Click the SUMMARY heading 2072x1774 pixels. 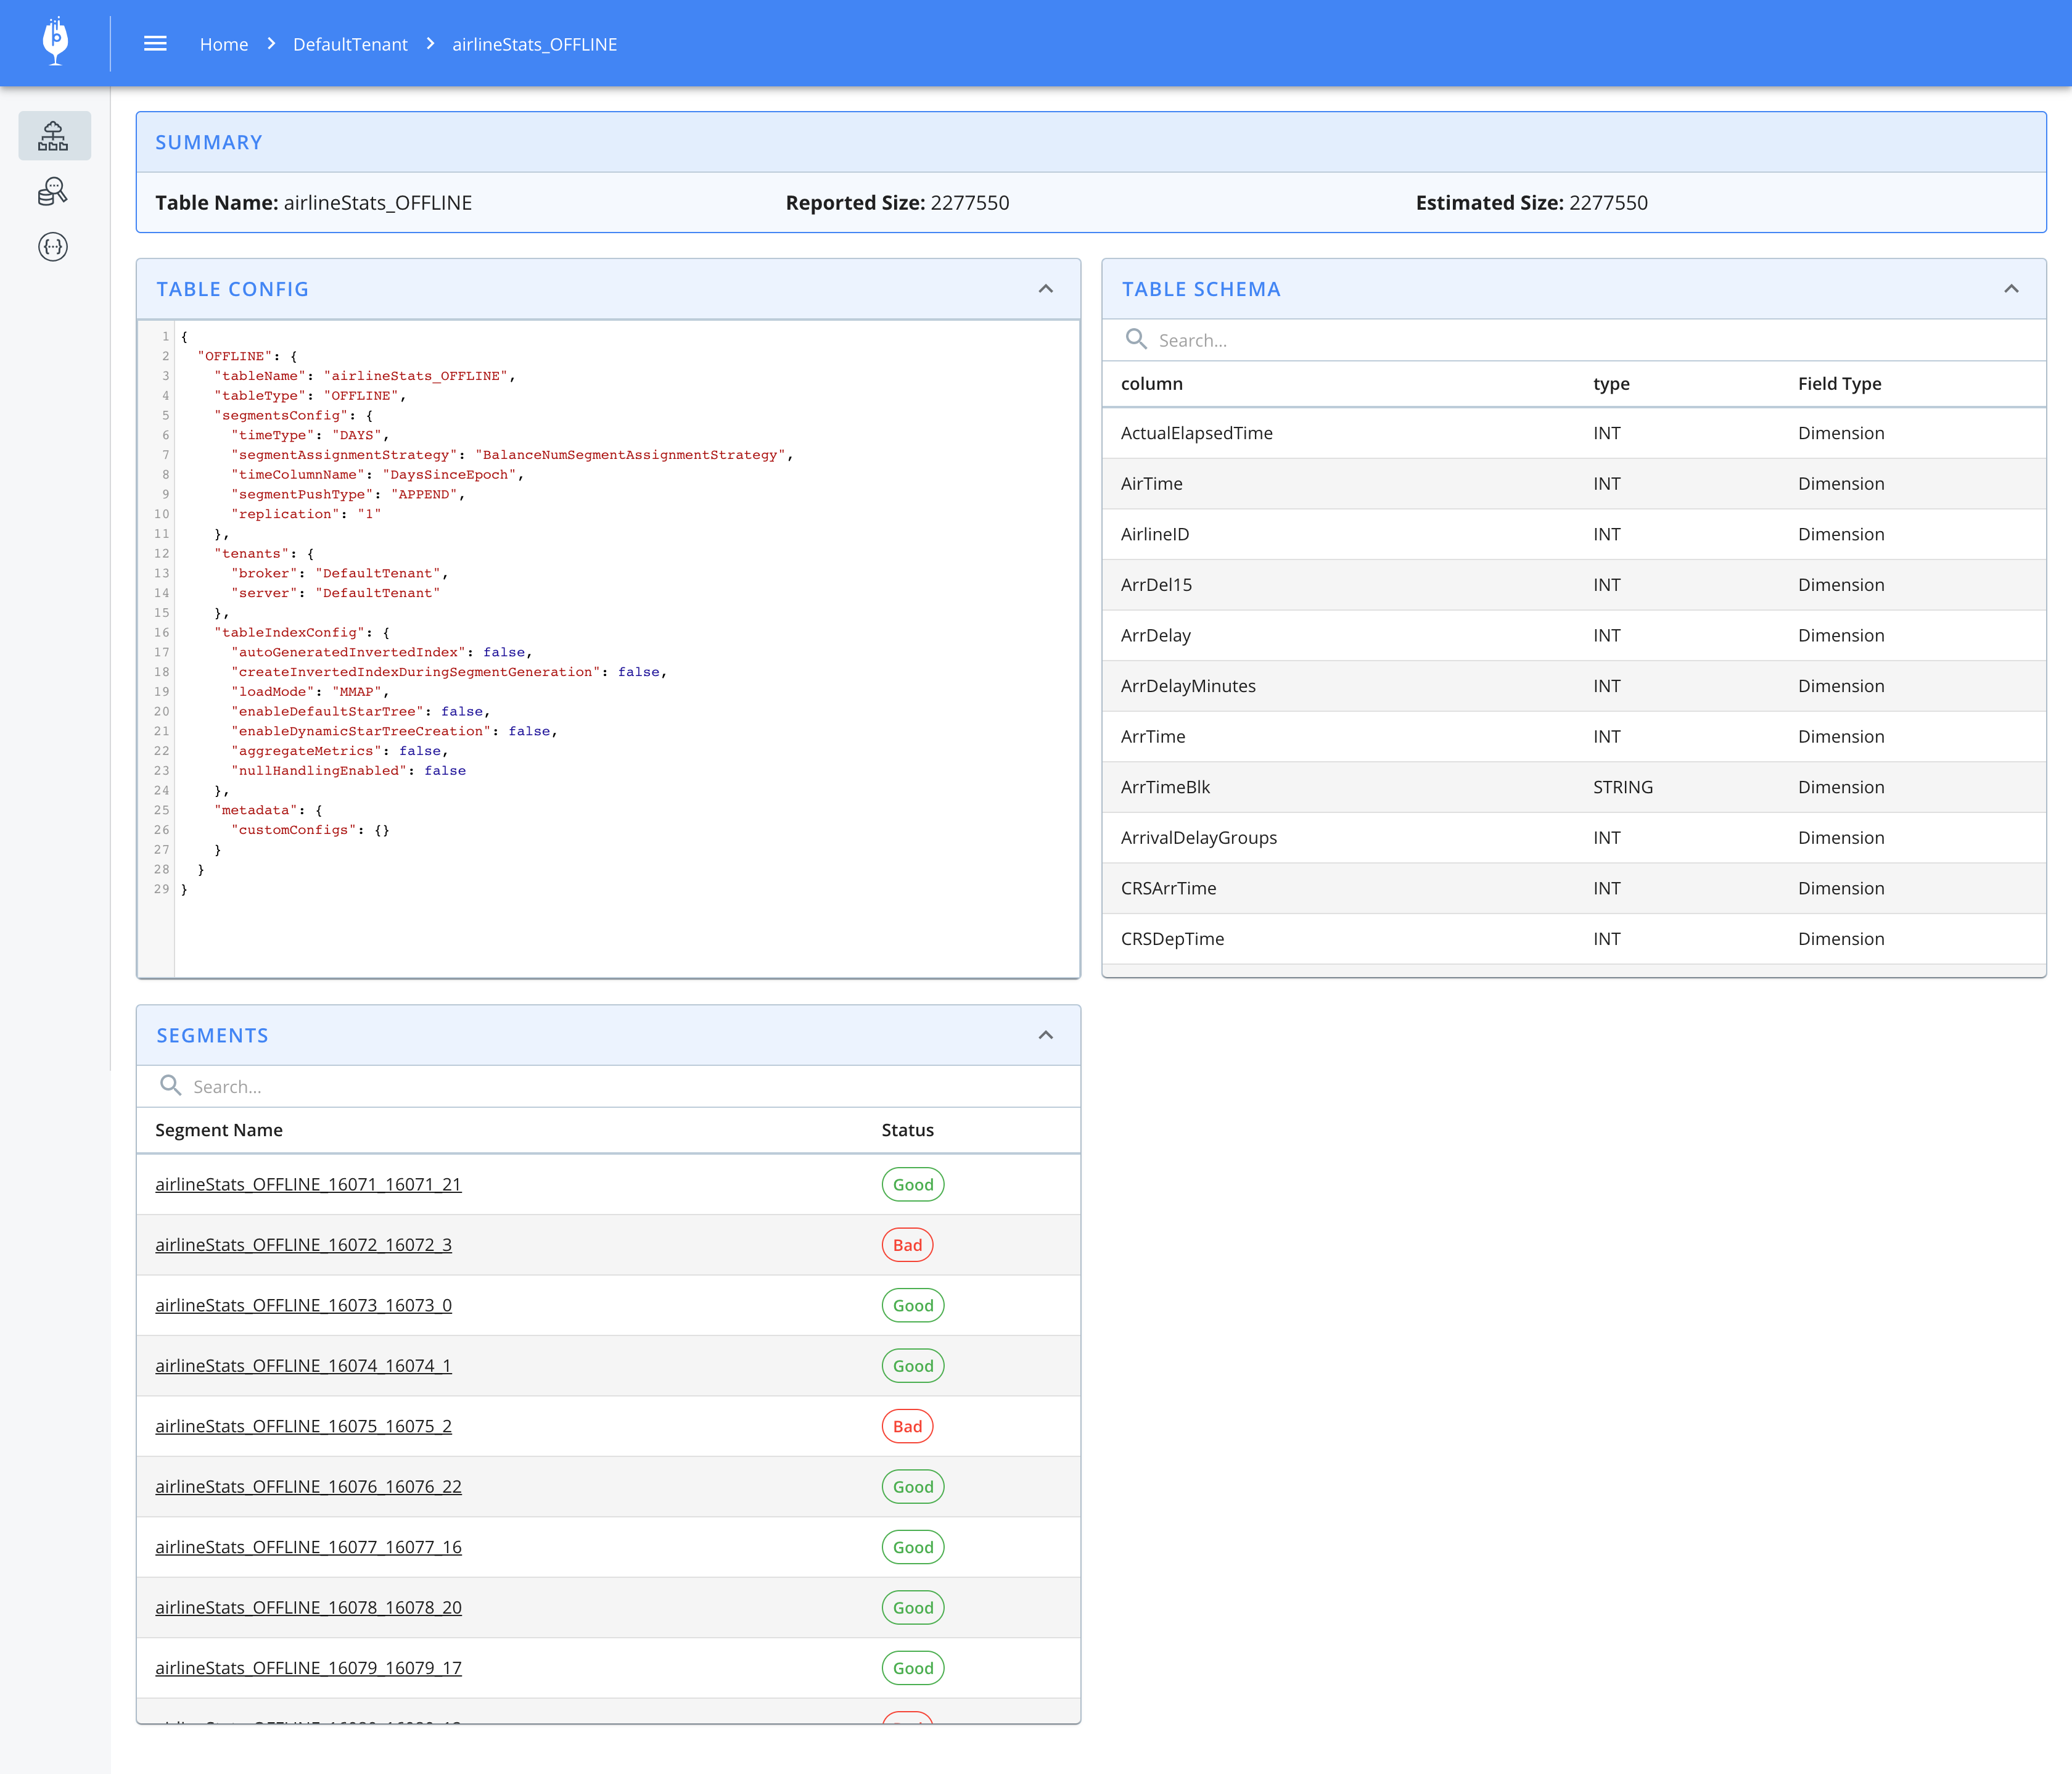click(x=209, y=142)
